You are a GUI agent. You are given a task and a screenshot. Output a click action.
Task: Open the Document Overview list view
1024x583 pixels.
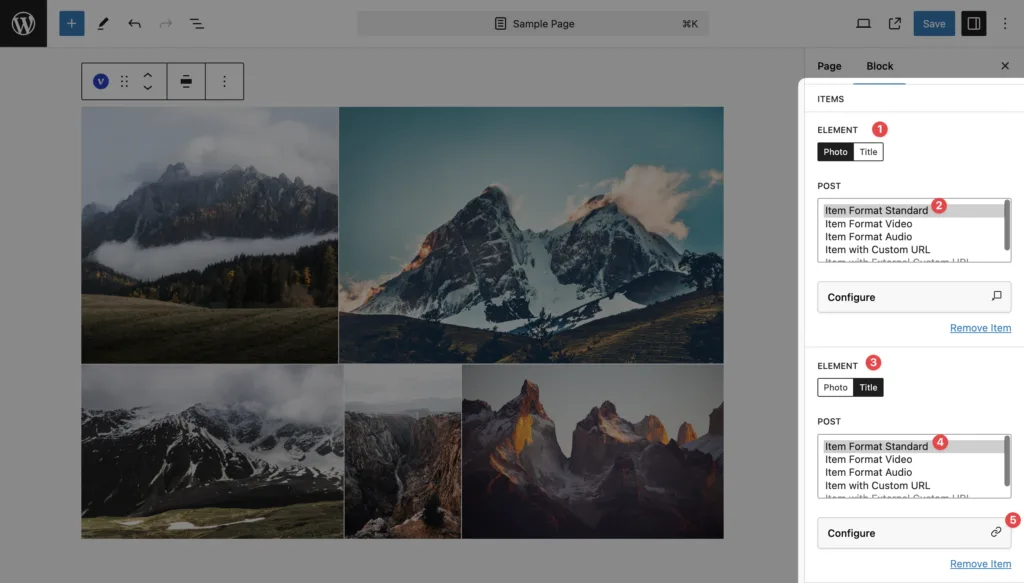pyautogui.click(x=197, y=24)
